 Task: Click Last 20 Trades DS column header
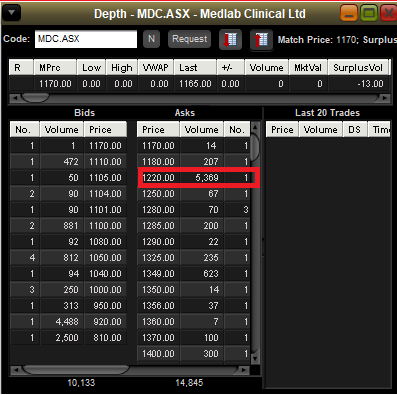(355, 129)
